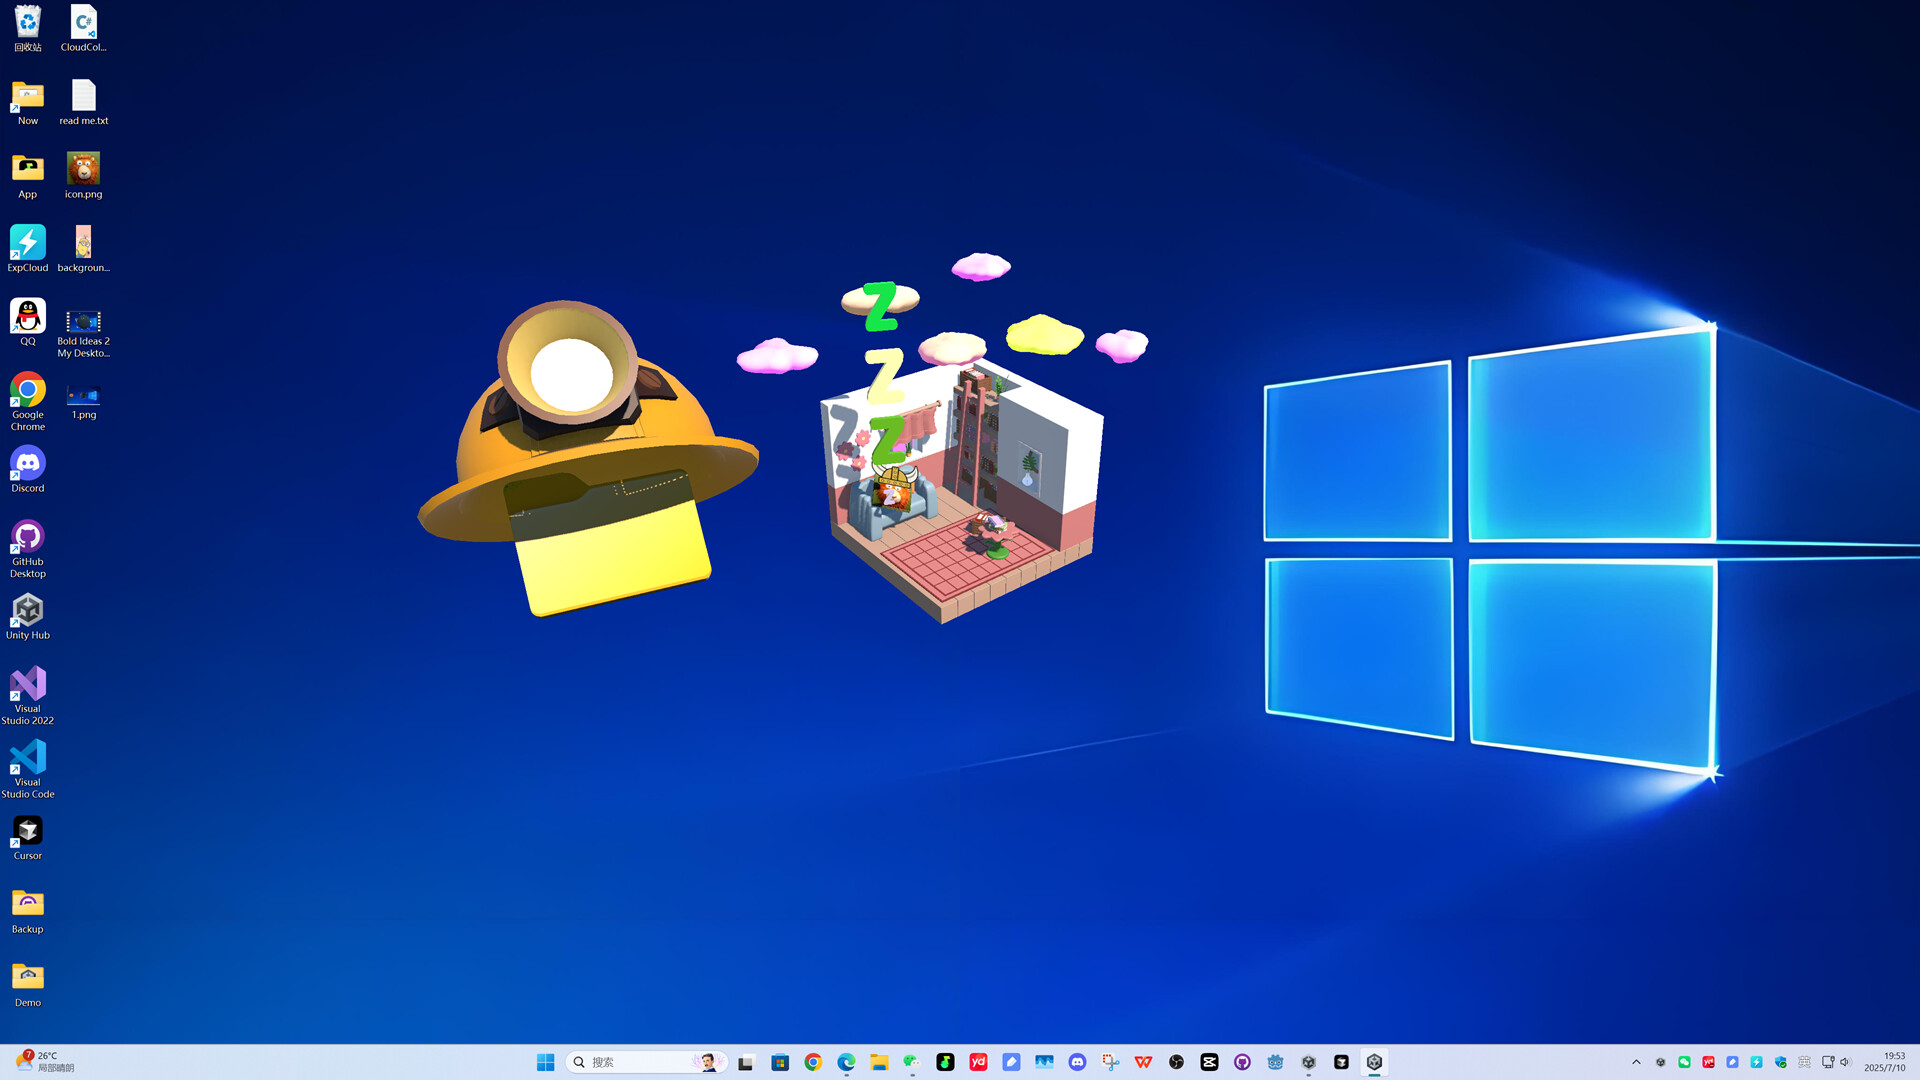
Task: Open WeChat from the taskbar
Action: point(912,1062)
